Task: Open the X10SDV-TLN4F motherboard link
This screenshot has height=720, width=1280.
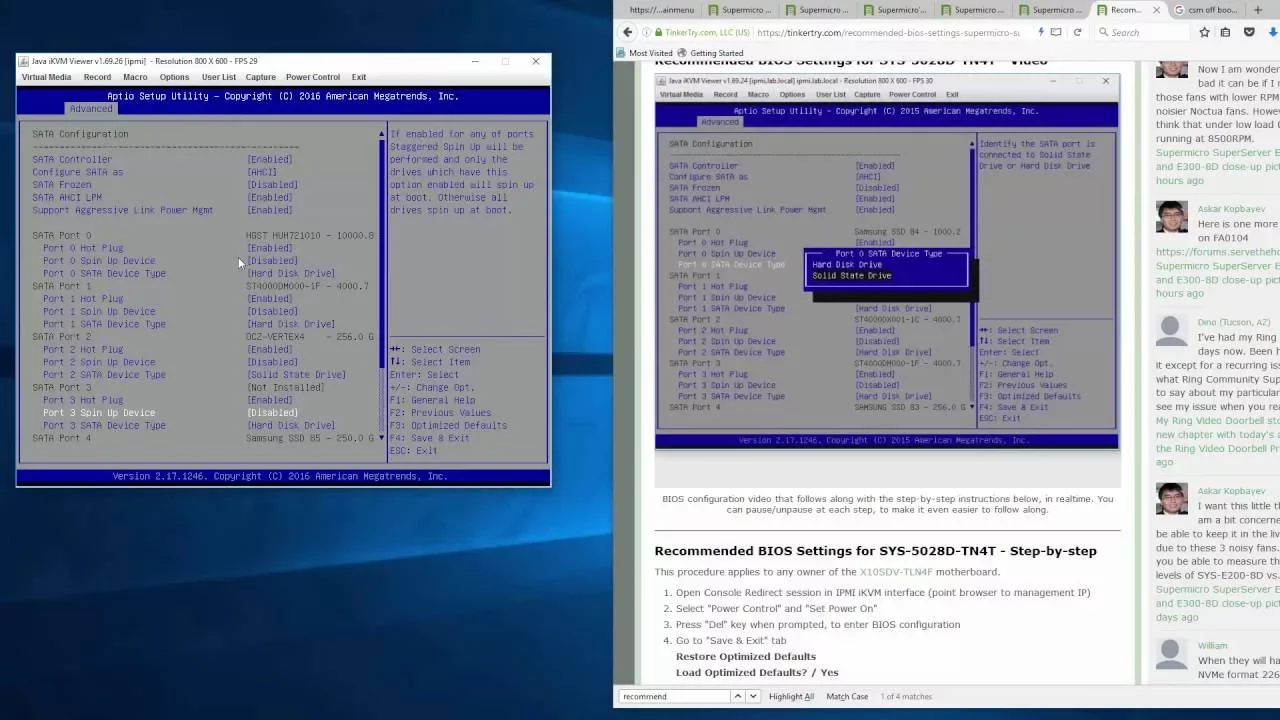Action: (x=896, y=572)
